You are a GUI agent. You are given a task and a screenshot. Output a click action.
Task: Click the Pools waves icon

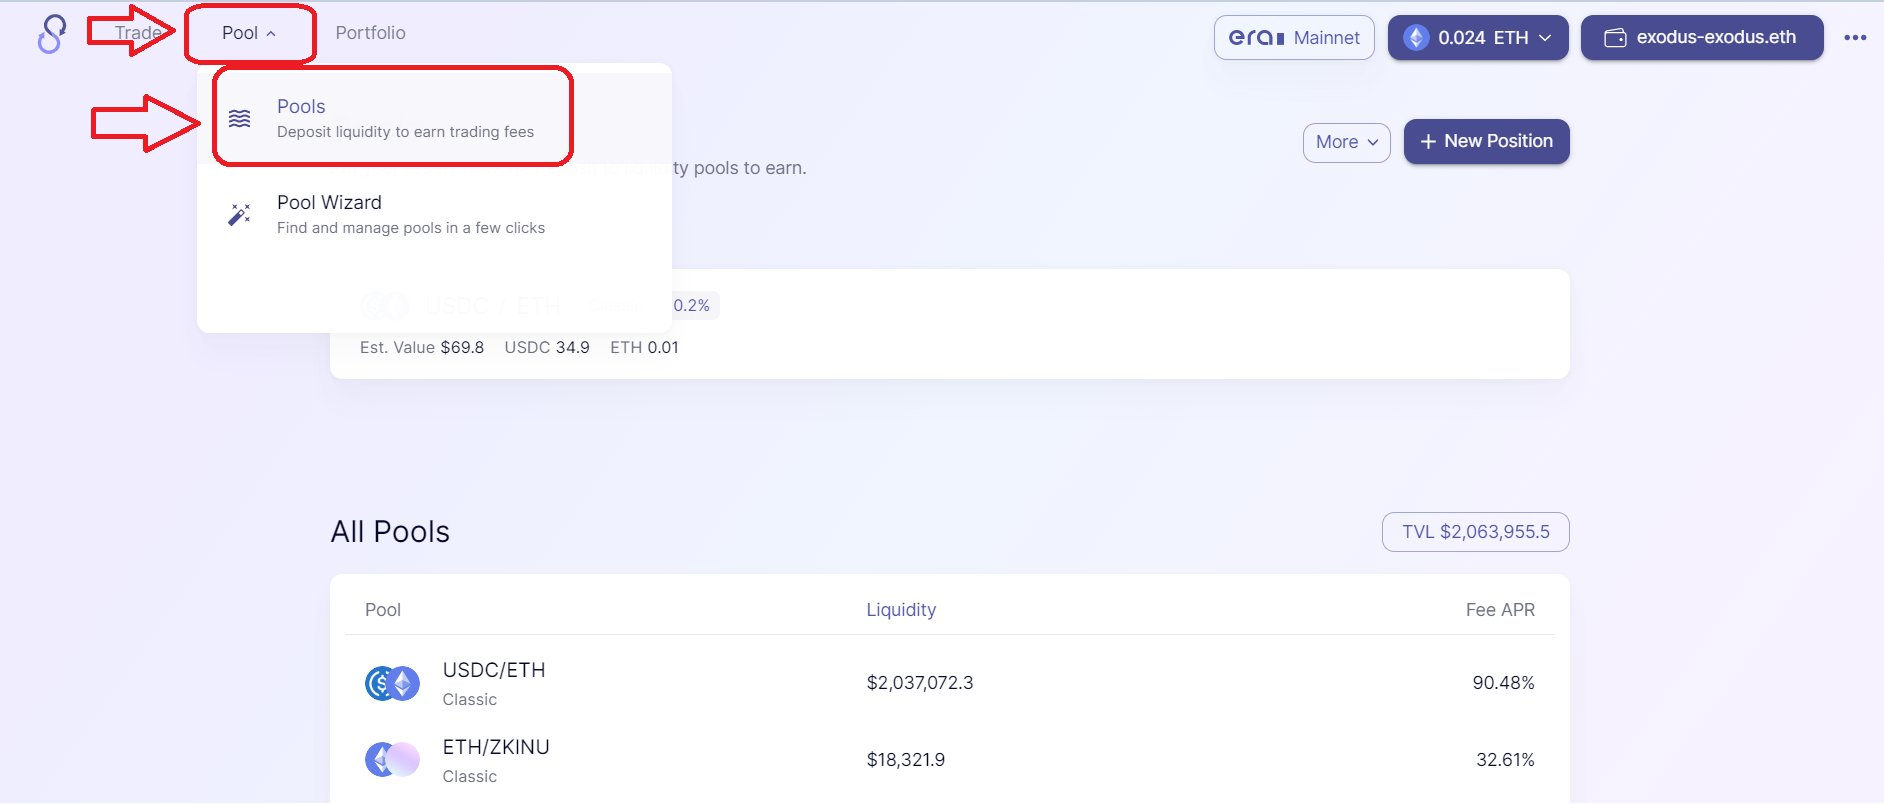click(x=240, y=118)
